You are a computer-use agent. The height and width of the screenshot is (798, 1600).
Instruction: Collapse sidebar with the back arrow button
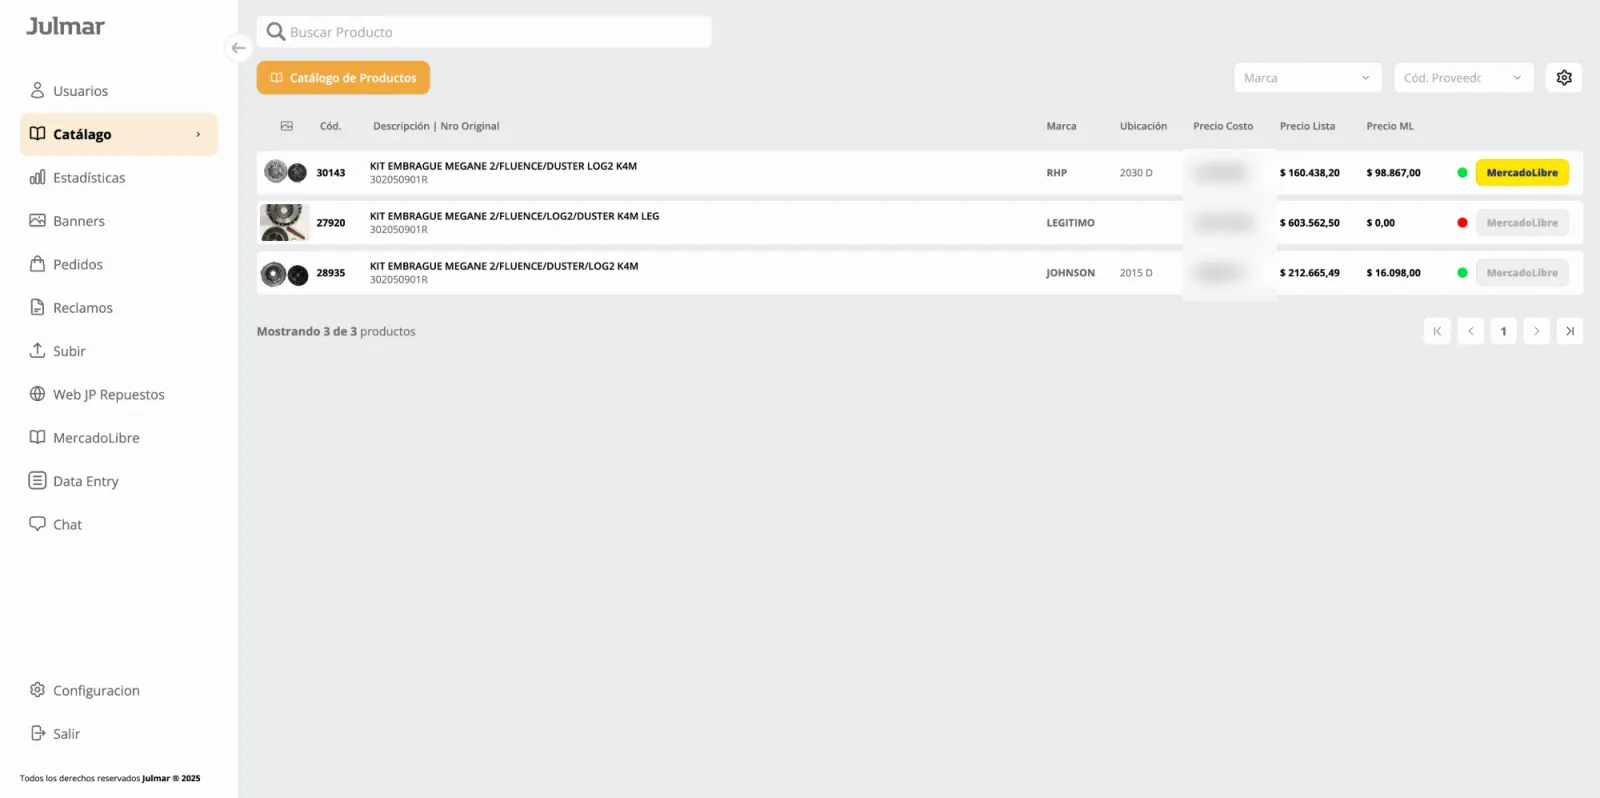[x=238, y=48]
